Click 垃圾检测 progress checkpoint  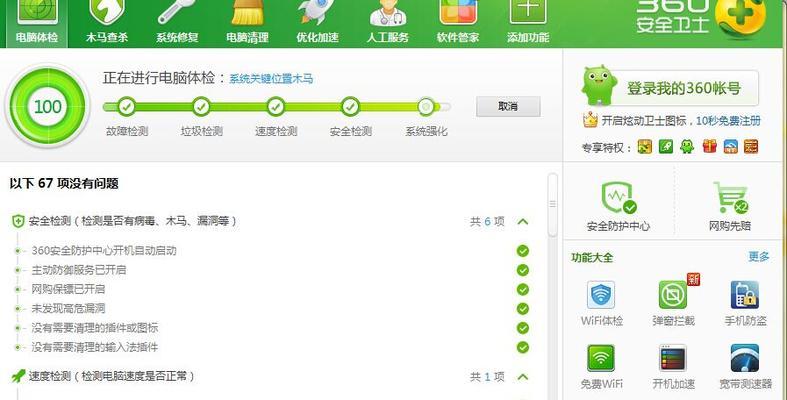[x=201, y=106]
